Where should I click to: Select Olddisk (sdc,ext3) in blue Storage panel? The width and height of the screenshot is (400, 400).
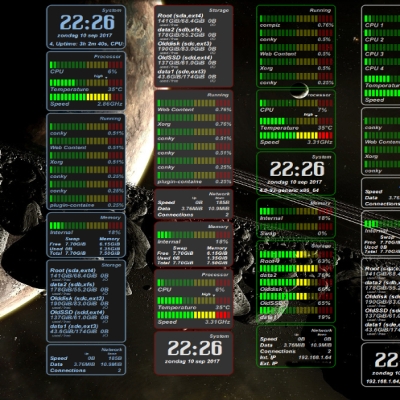click(77, 298)
